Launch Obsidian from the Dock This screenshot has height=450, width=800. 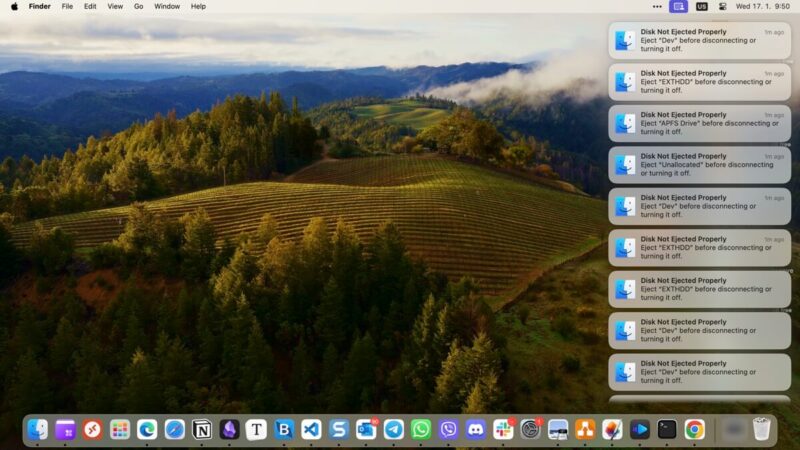tap(229, 430)
